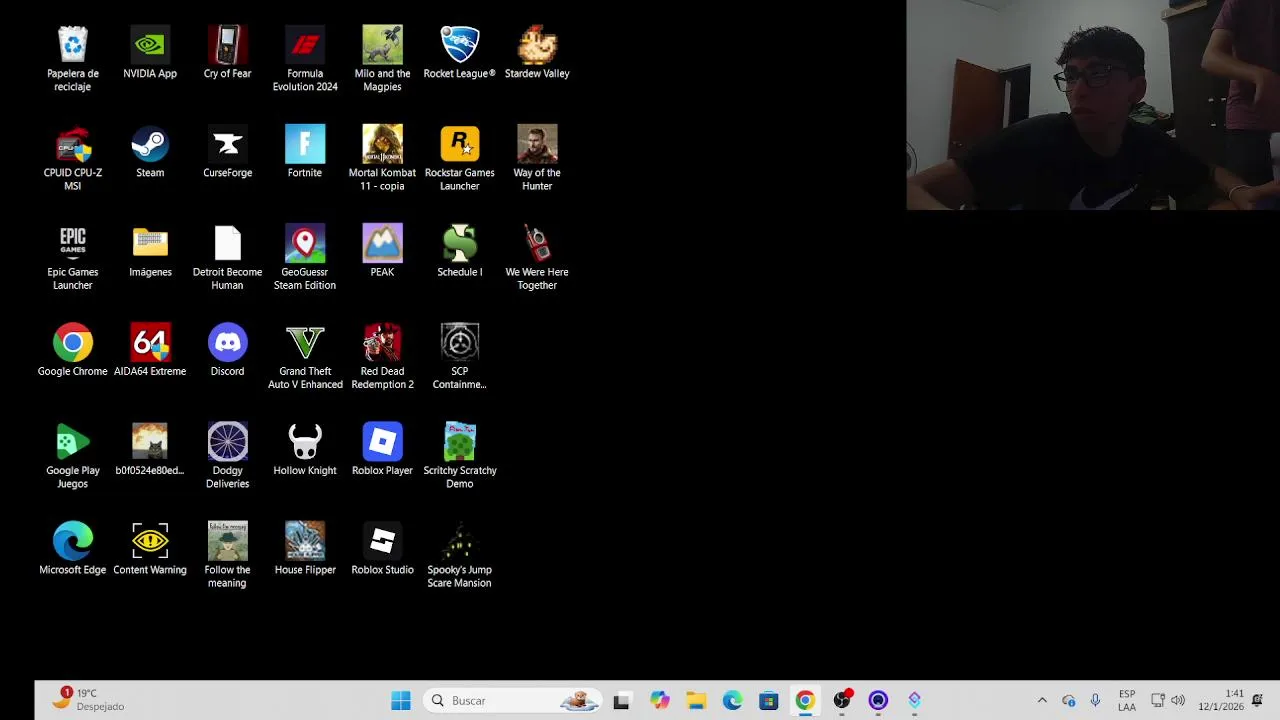Image resolution: width=1280 pixels, height=720 pixels.
Task: Click the Formula Evolution 2024 icon
Action: coord(305,58)
